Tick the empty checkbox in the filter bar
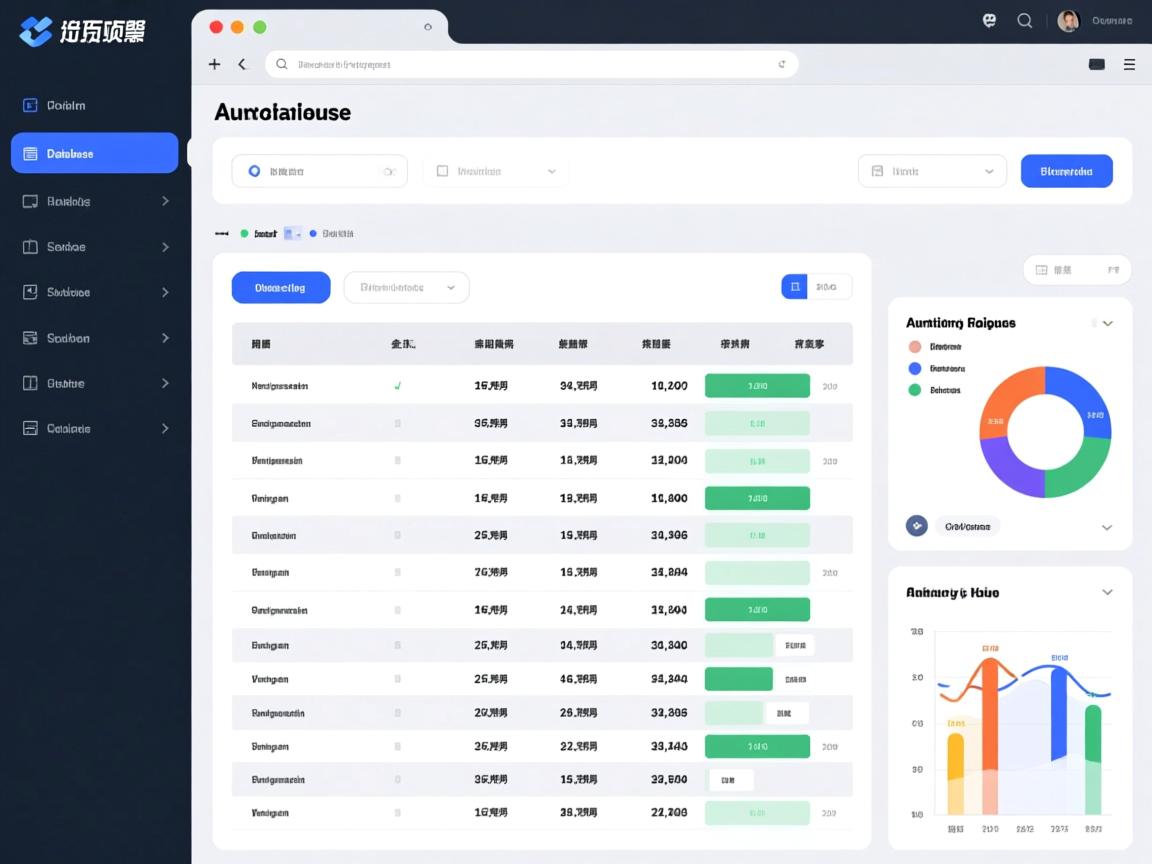 click(442, 171)
